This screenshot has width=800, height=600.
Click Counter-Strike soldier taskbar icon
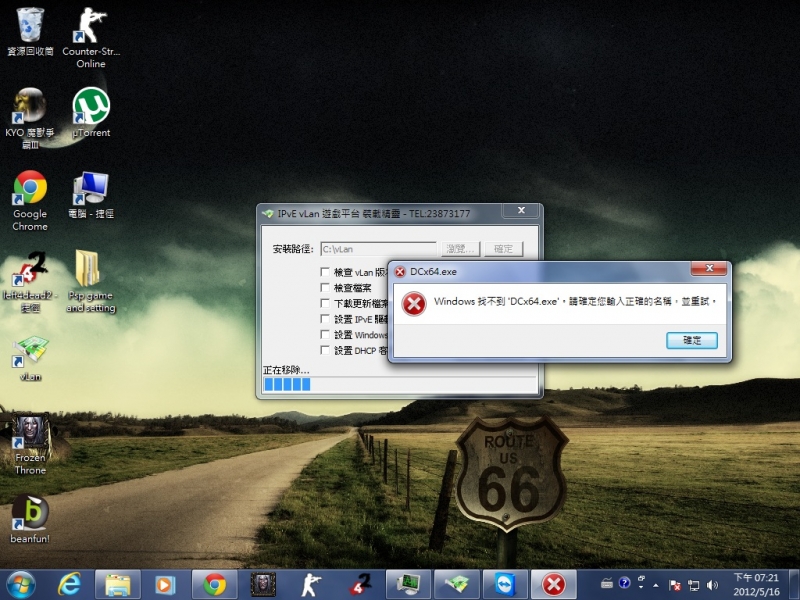[311, 584]
